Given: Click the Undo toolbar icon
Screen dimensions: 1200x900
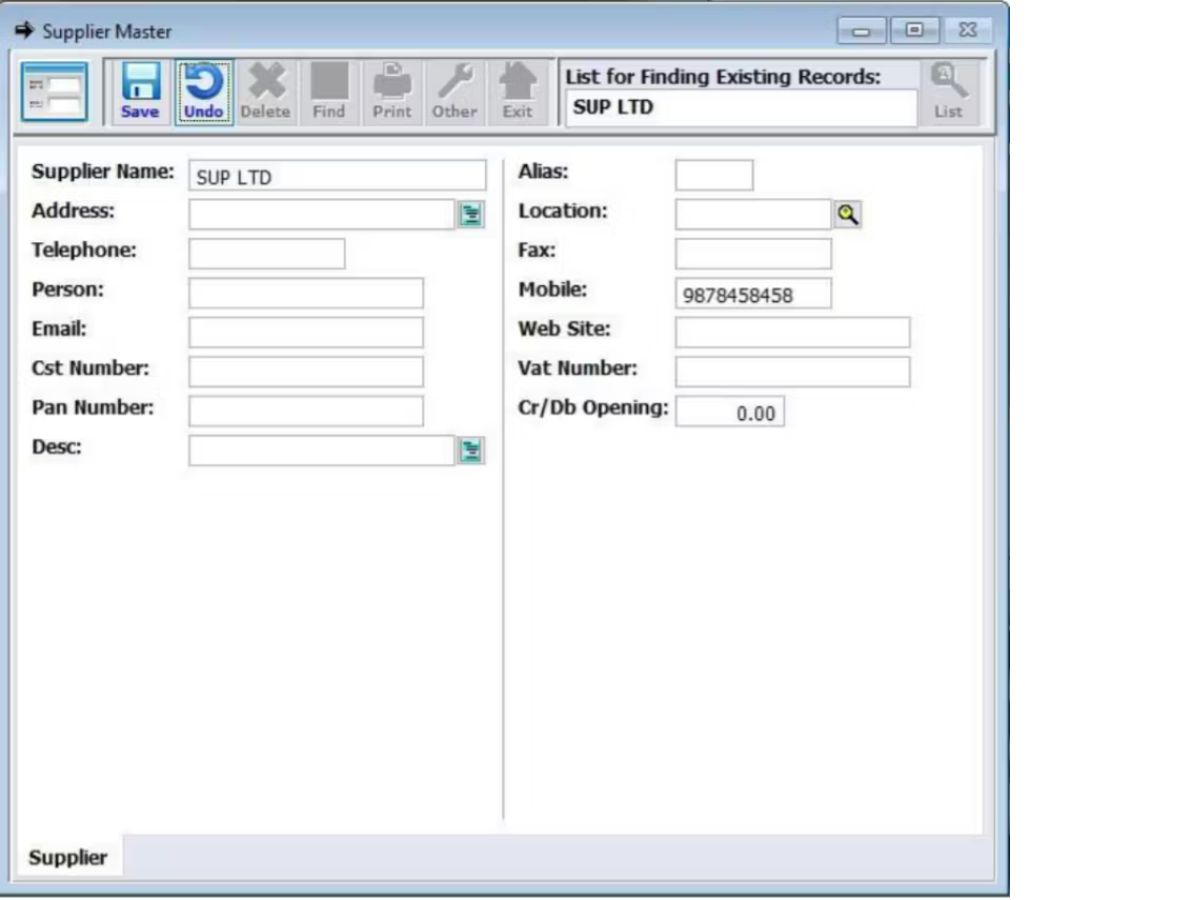Looking at the screenshot, I should coord(204,91).
